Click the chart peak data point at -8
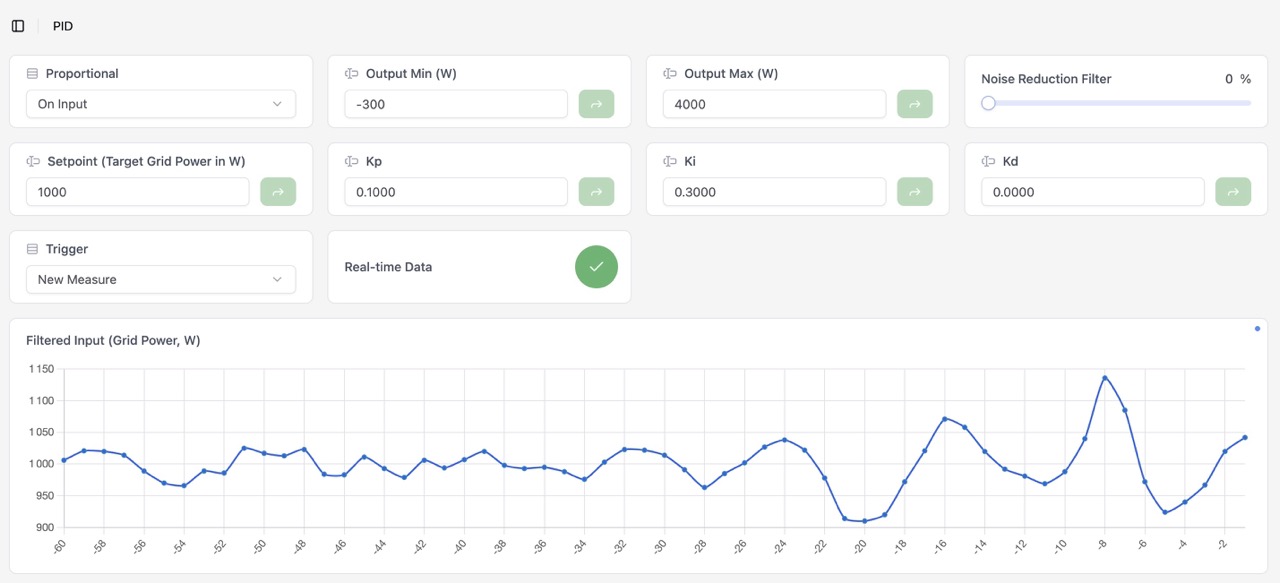Screen dimensions: 1280x583 coord(1105,378)
